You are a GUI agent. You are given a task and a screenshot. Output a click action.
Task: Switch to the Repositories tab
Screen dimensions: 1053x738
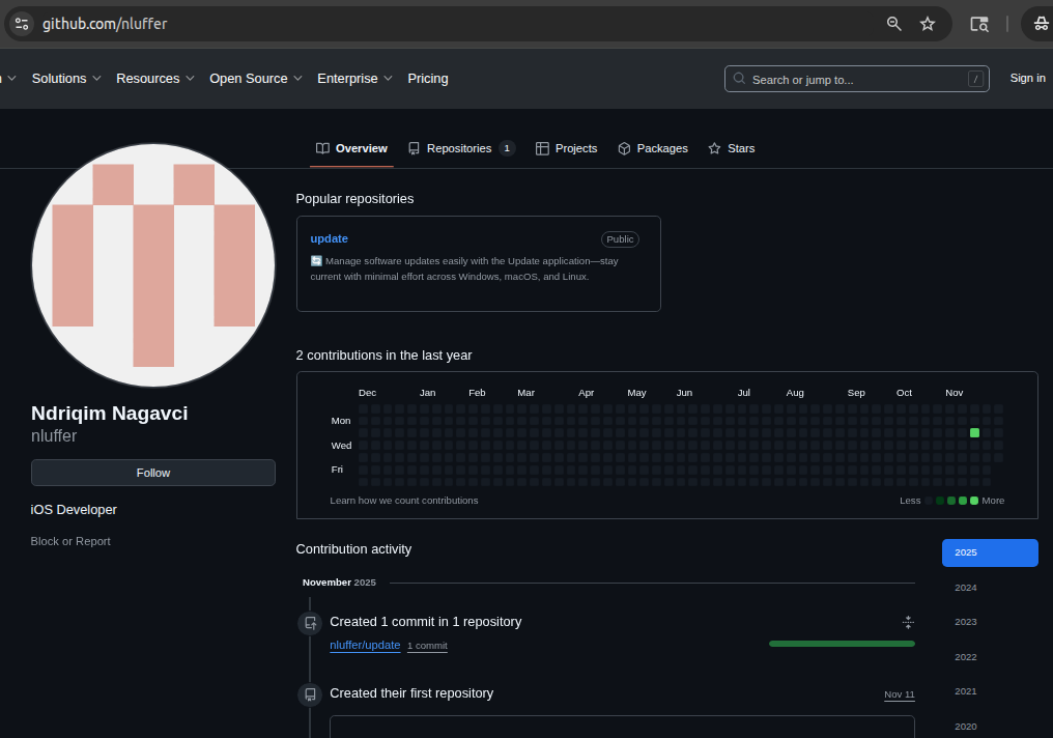pyautogui.click(x=460, y=149)
